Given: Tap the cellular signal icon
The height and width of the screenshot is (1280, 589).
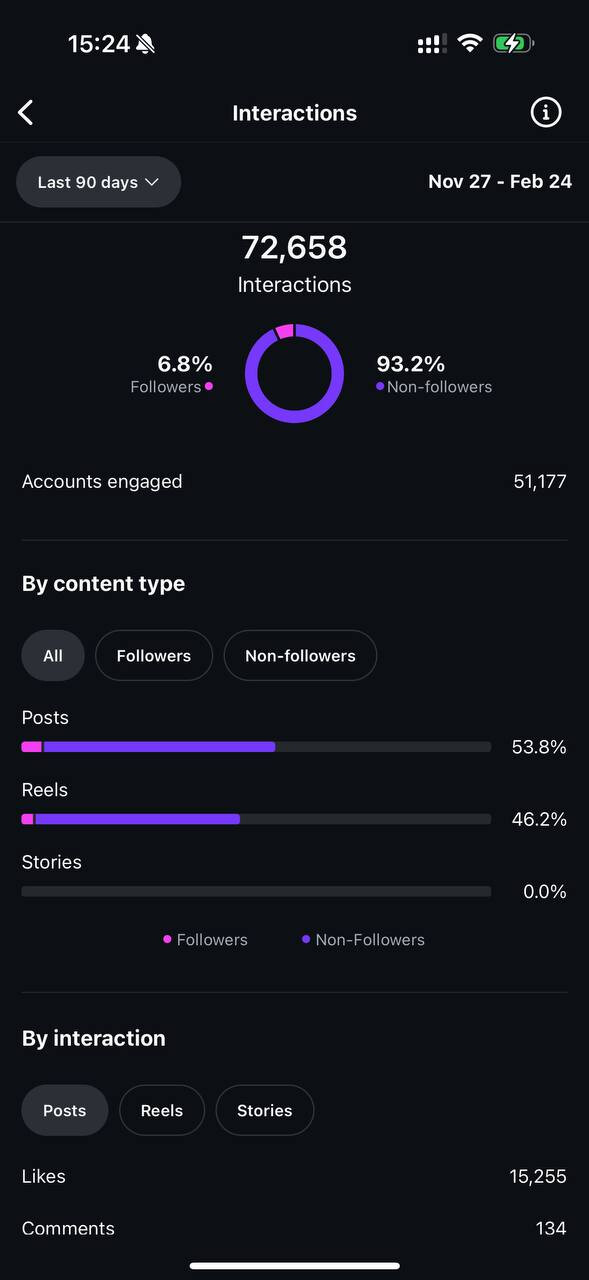Looking at the screenshot, I should [x=431, y=44].
